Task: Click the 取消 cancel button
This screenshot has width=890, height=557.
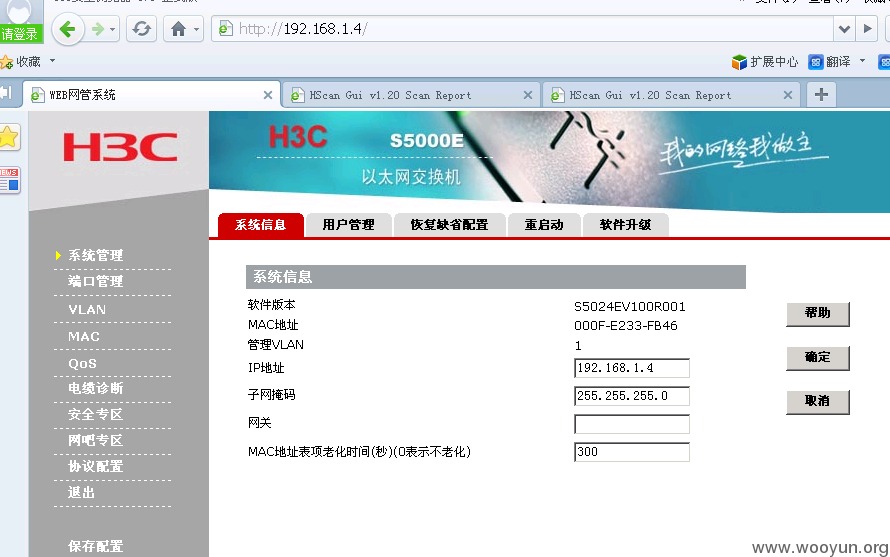Action: pyautogui.click(x=817, y=401)
